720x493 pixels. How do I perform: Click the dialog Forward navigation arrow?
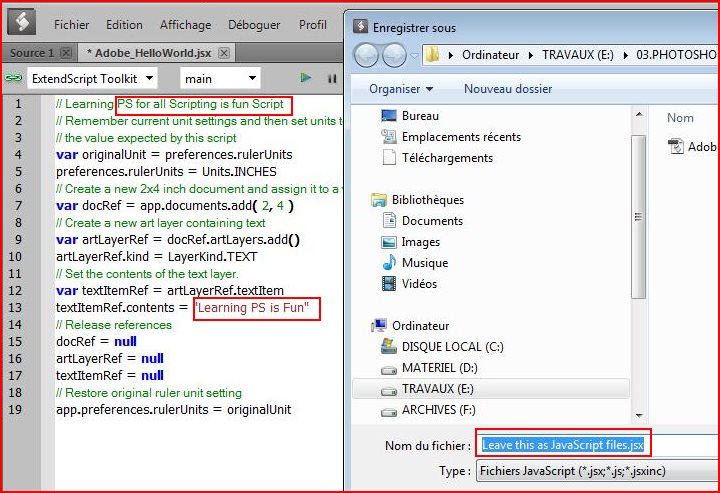[x=394, y=54]
